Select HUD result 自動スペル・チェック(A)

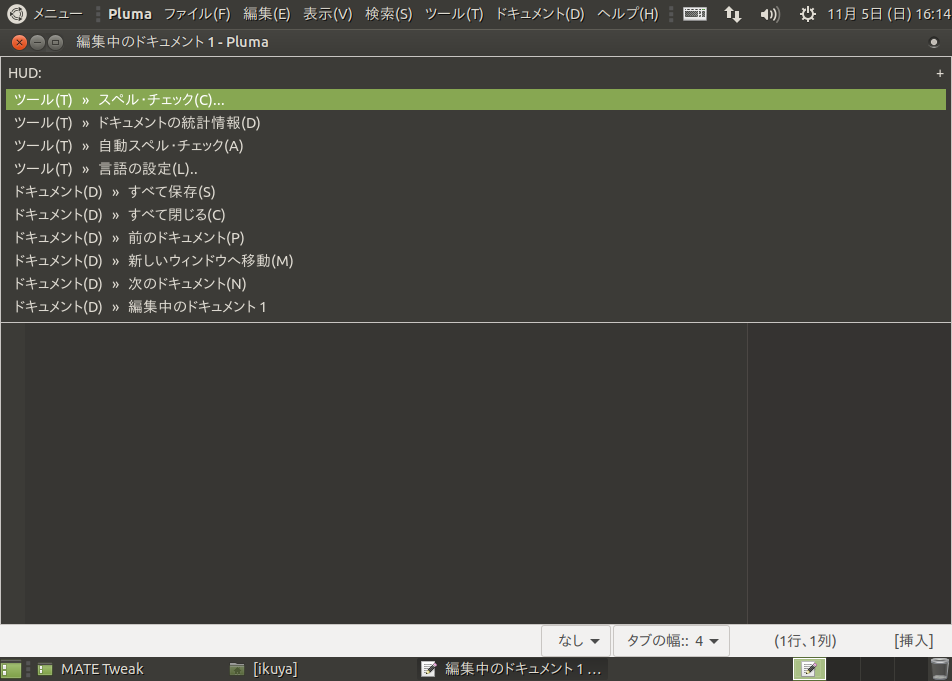point(476,146)
